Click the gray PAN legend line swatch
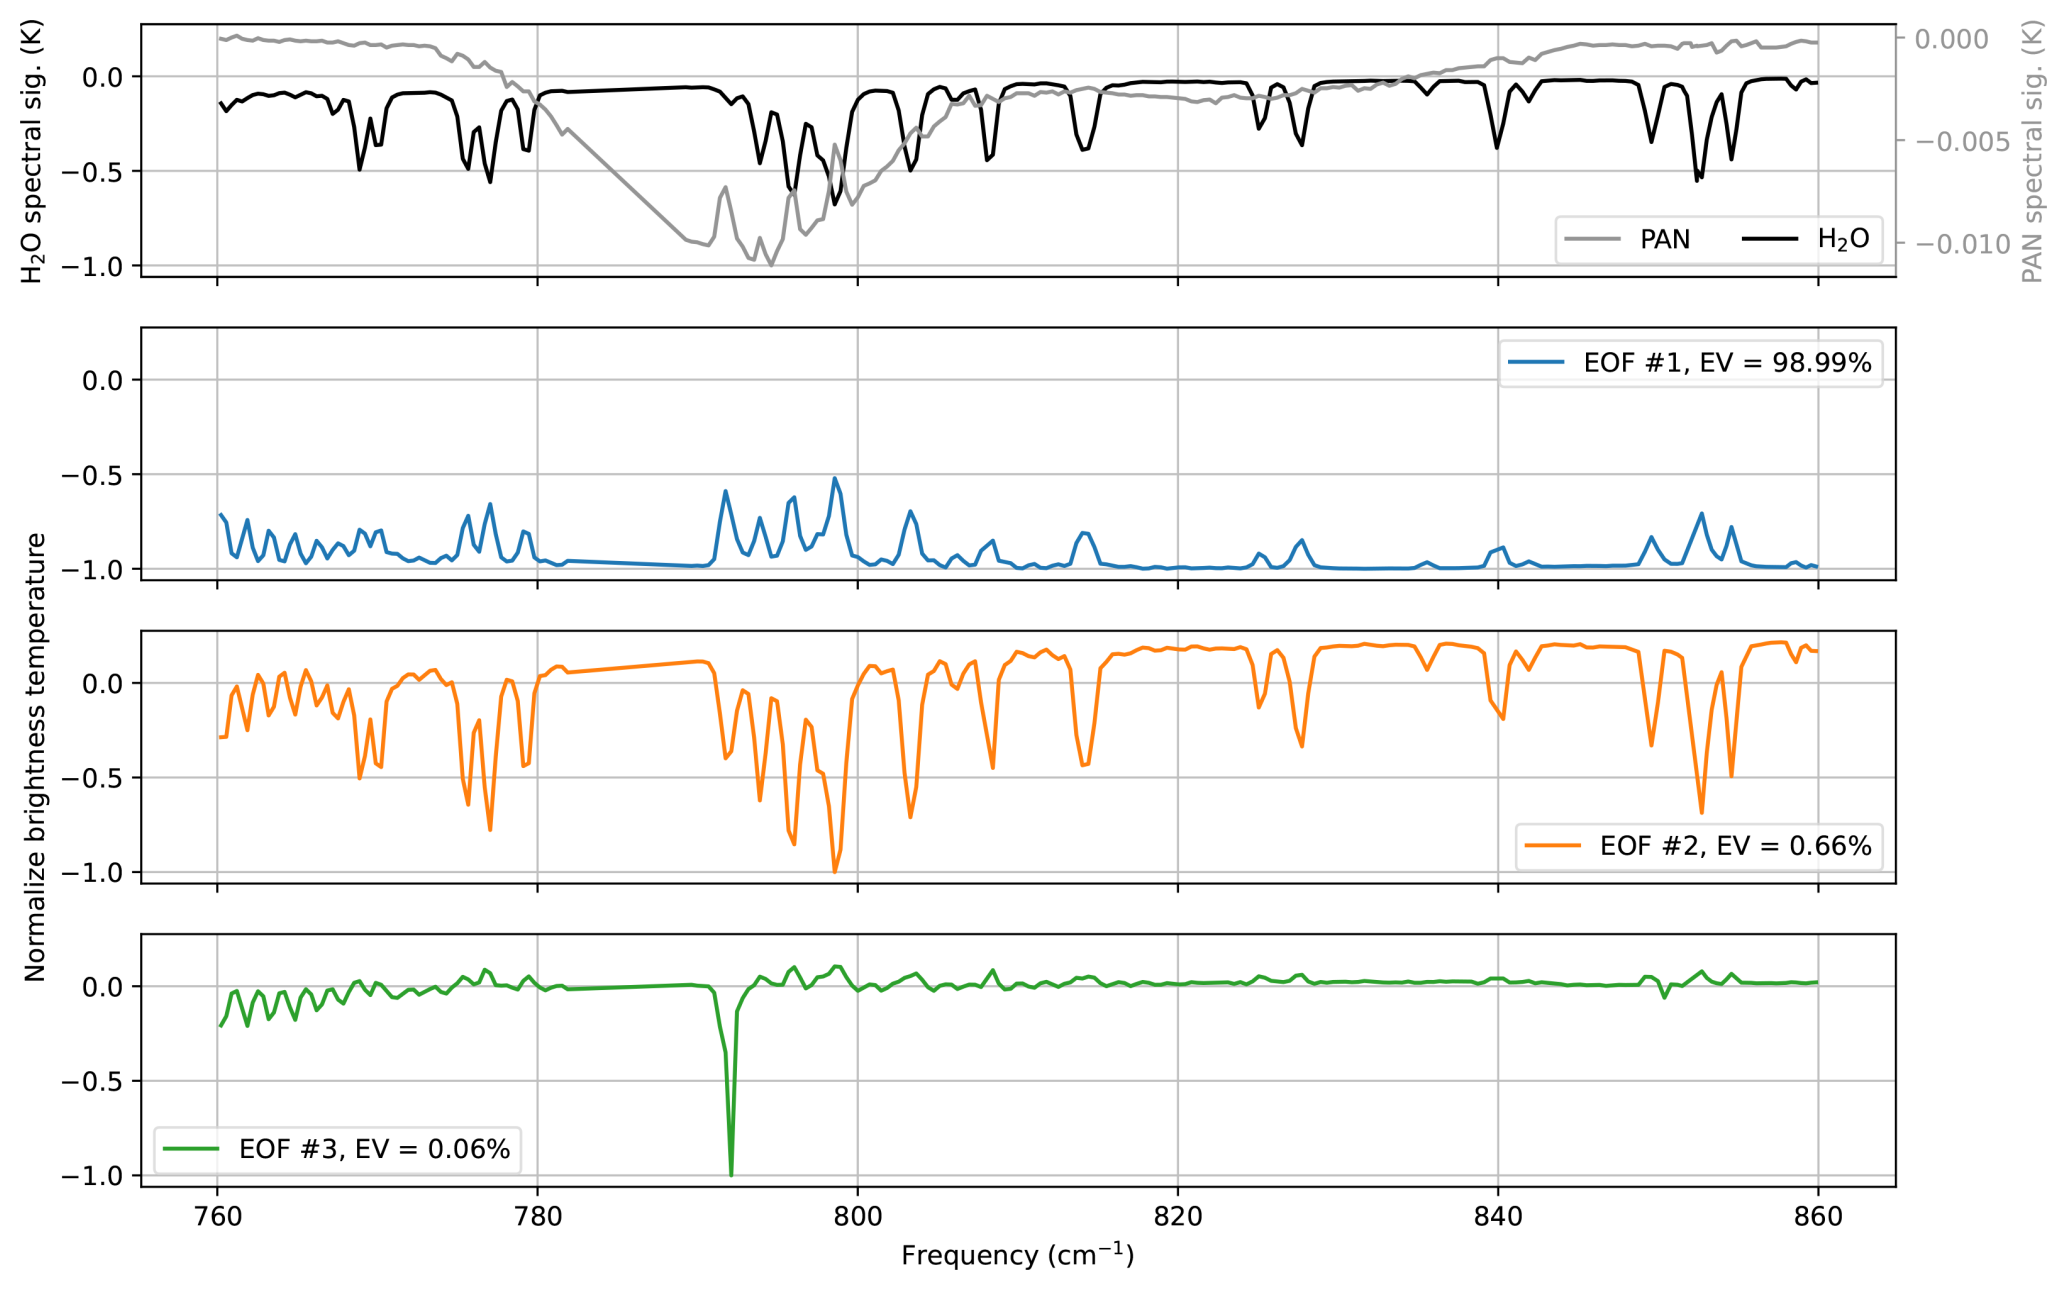 coord(1592,240)
